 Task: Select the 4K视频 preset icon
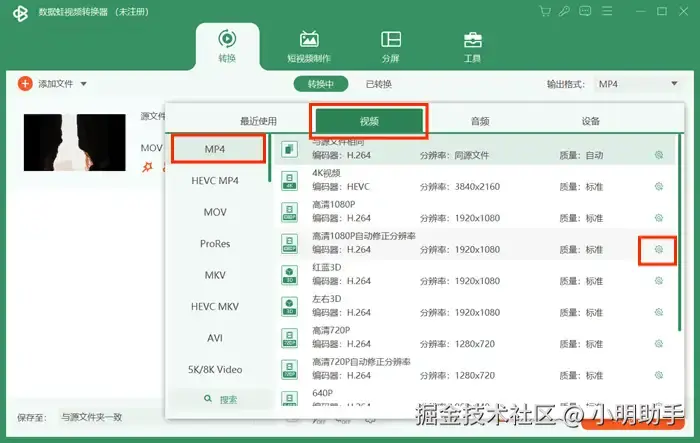289,181
